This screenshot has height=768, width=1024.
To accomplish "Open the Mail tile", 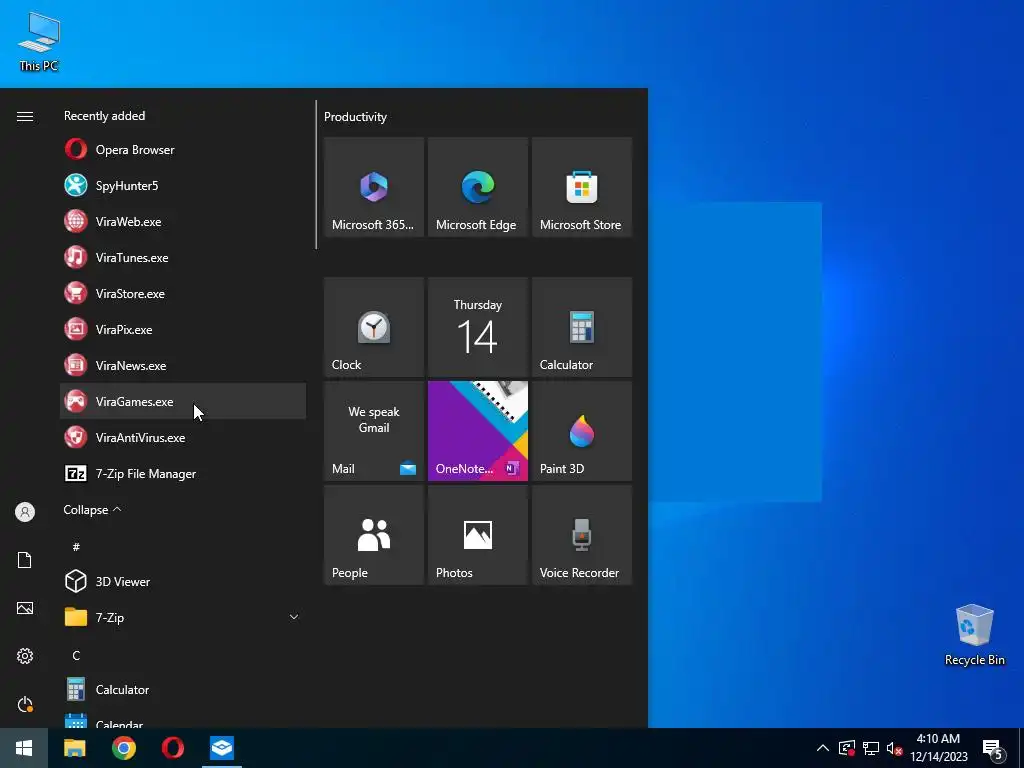I will [x=374, y=431].
